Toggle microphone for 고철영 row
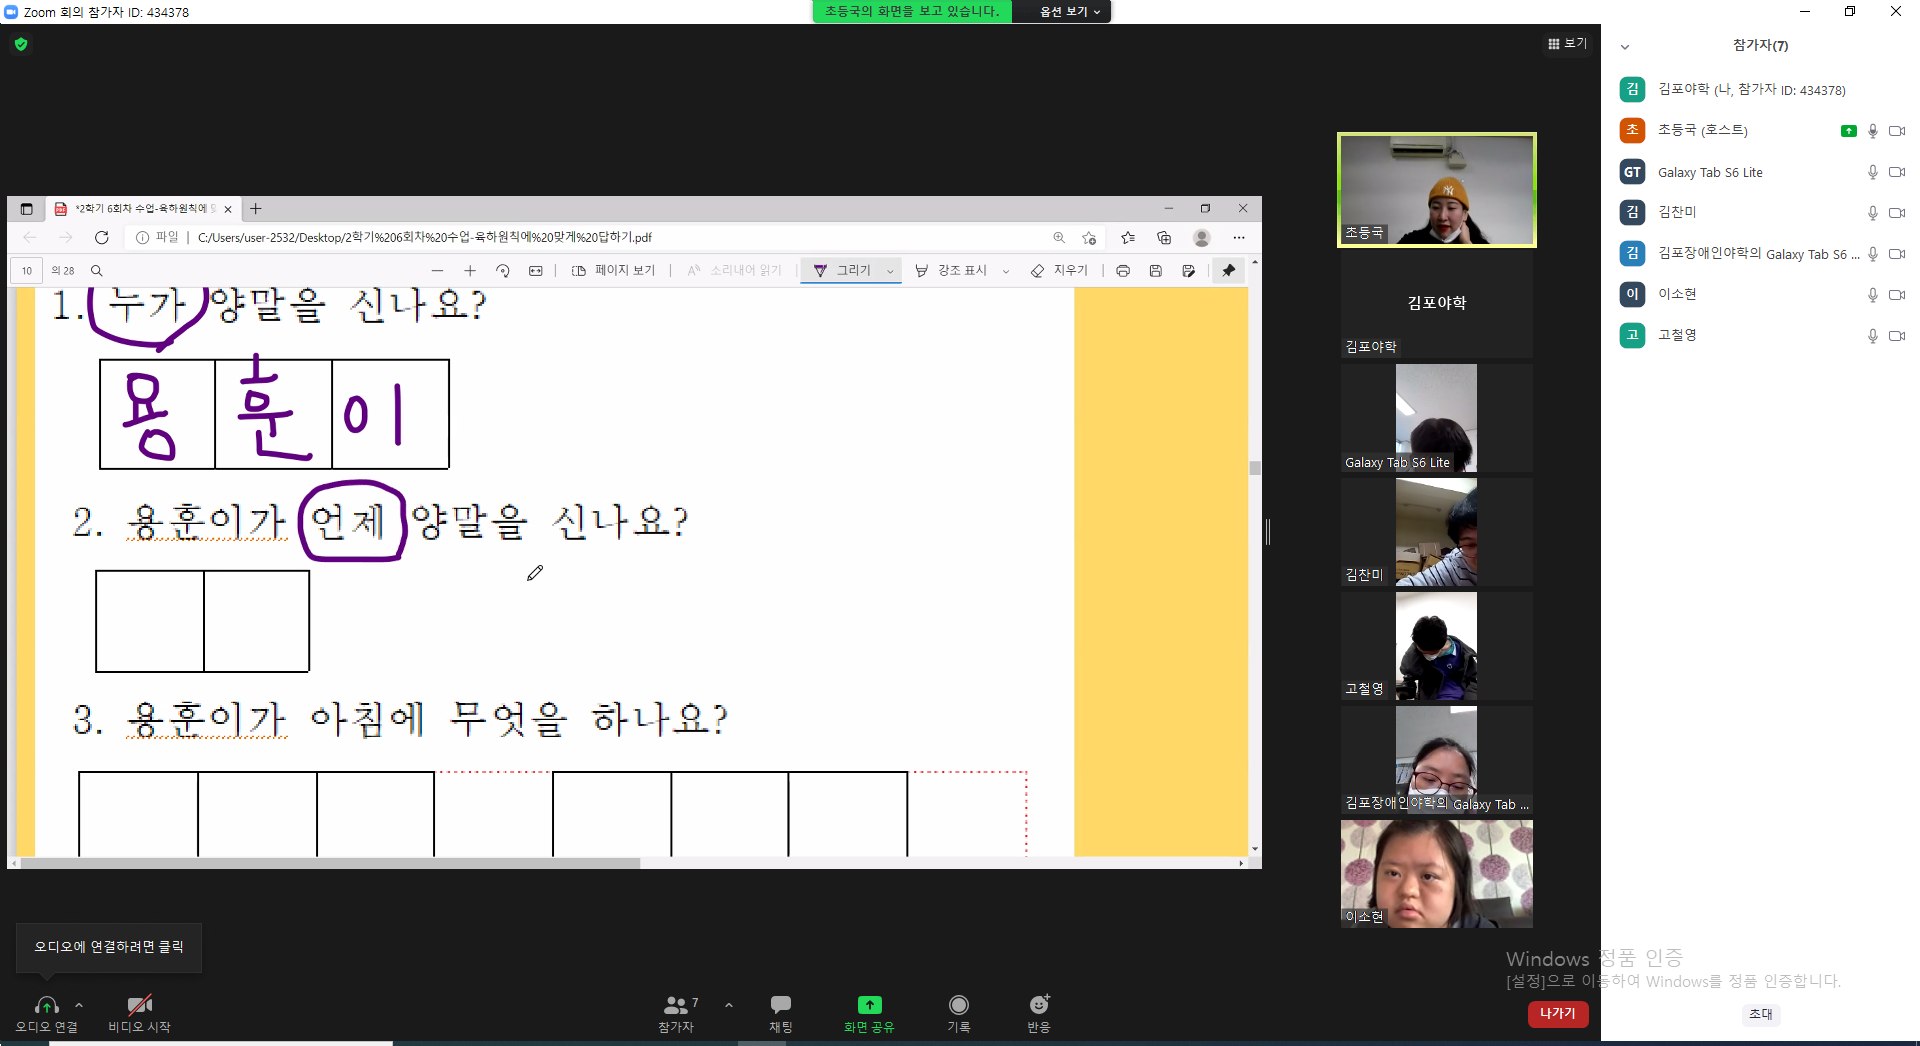Viewport: 1920px width, 1046px height. (1873, 336)
